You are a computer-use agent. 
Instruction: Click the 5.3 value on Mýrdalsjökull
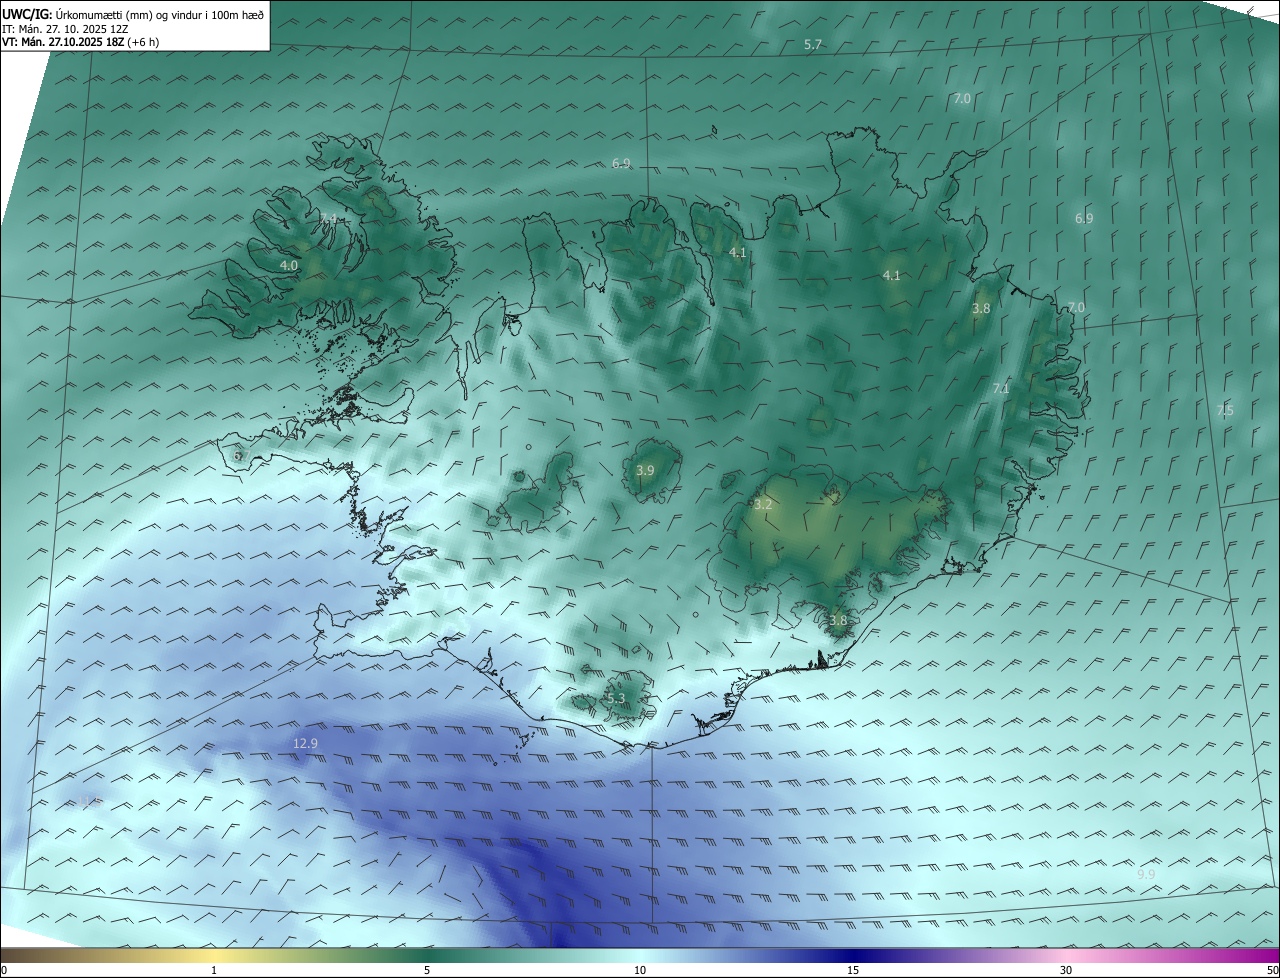[x=615, y=698]
